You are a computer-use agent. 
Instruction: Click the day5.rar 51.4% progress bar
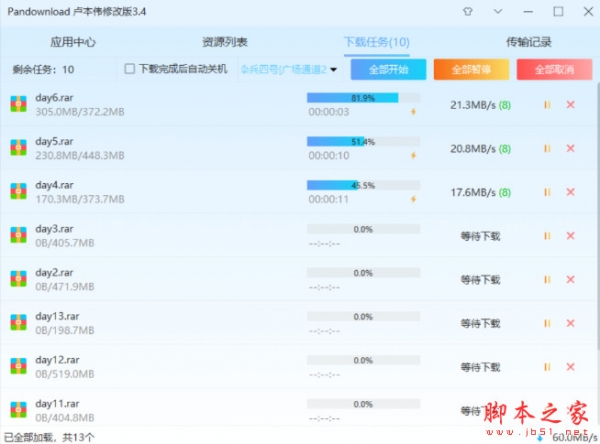pos(364,142)
